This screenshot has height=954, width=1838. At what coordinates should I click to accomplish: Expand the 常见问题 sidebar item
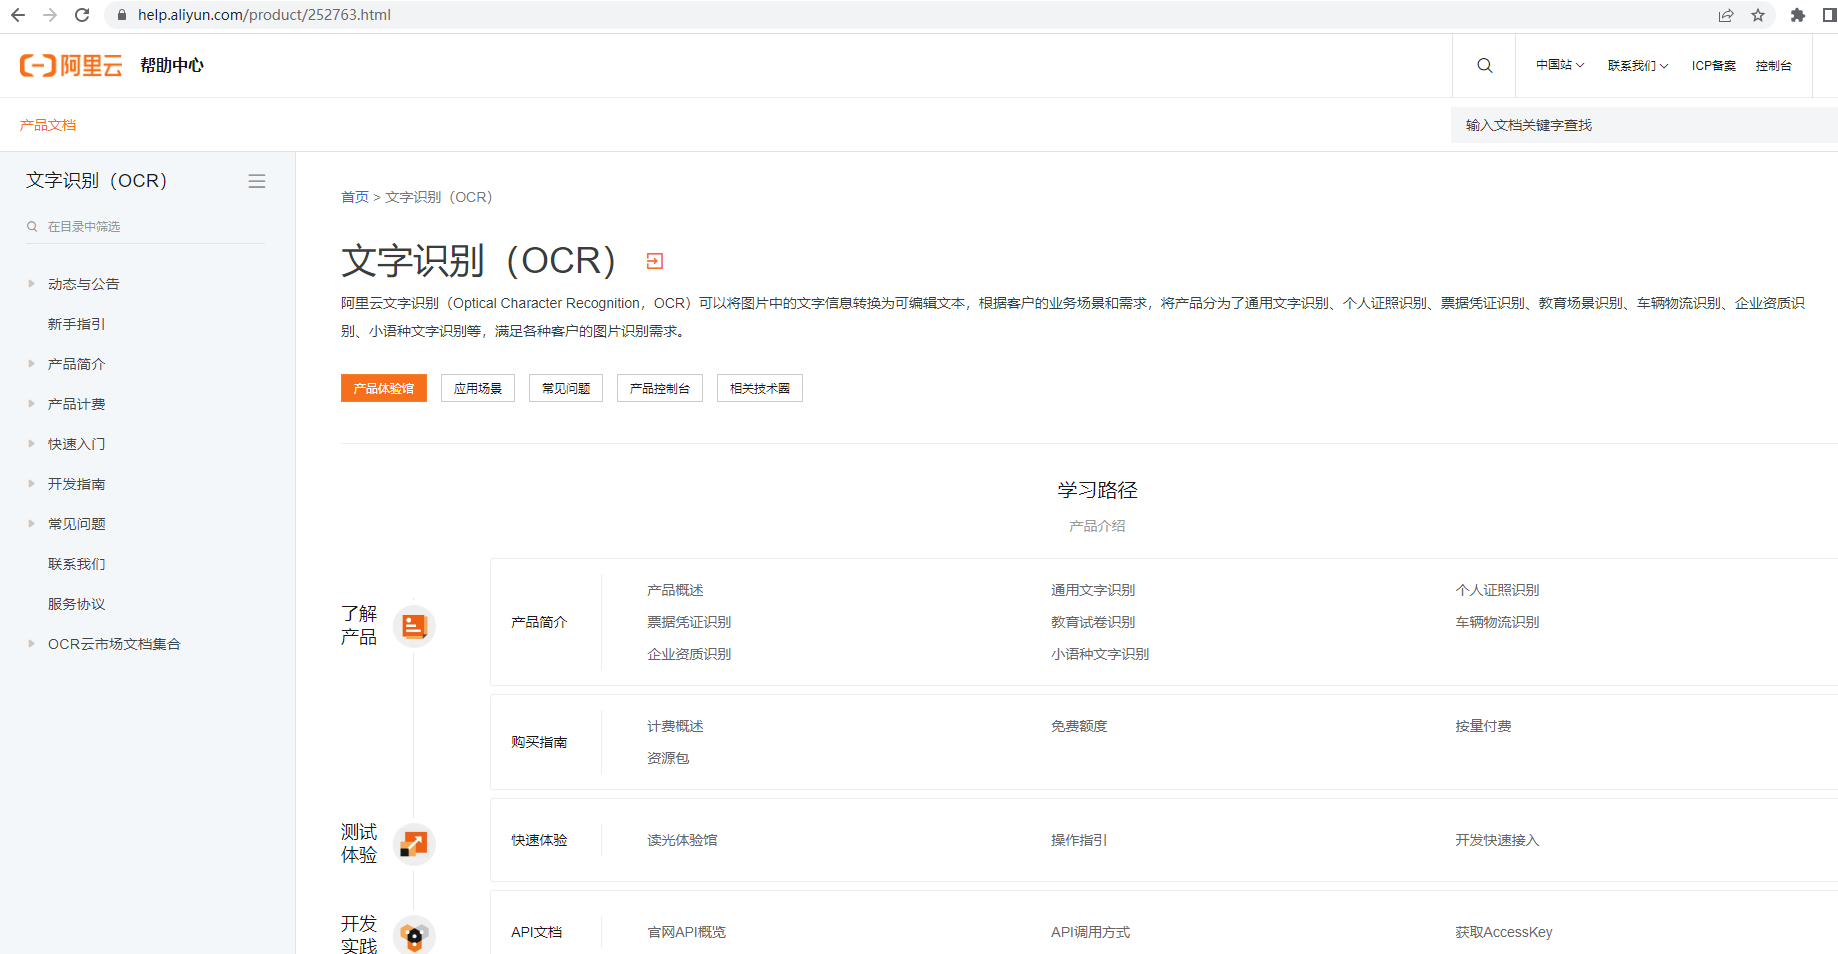click(x=31, y=524)
